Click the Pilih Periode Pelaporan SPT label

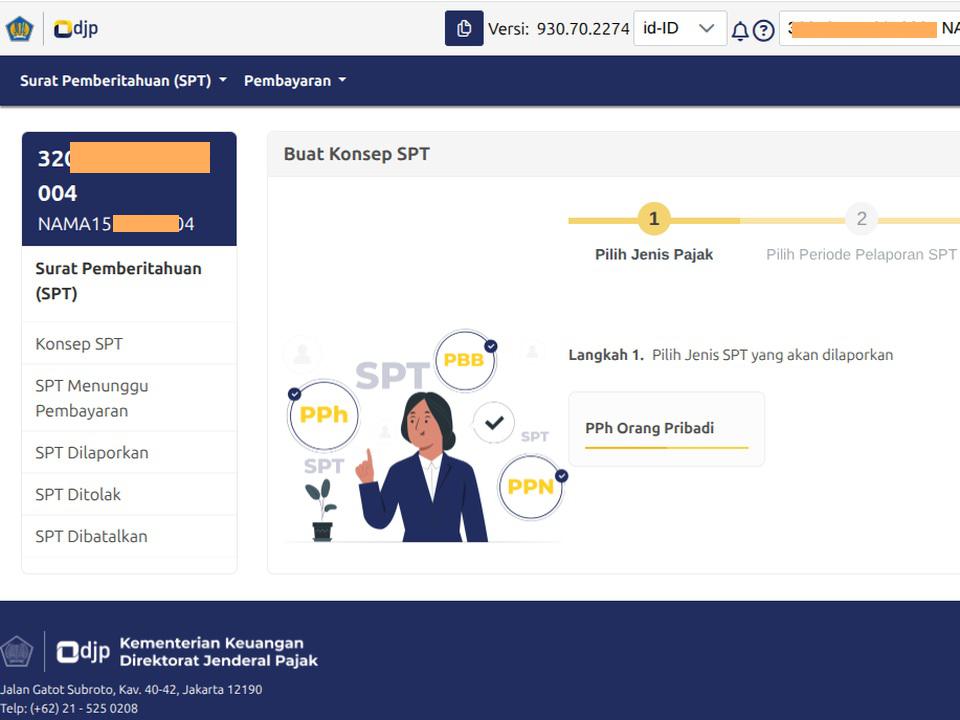click(861, 254)
